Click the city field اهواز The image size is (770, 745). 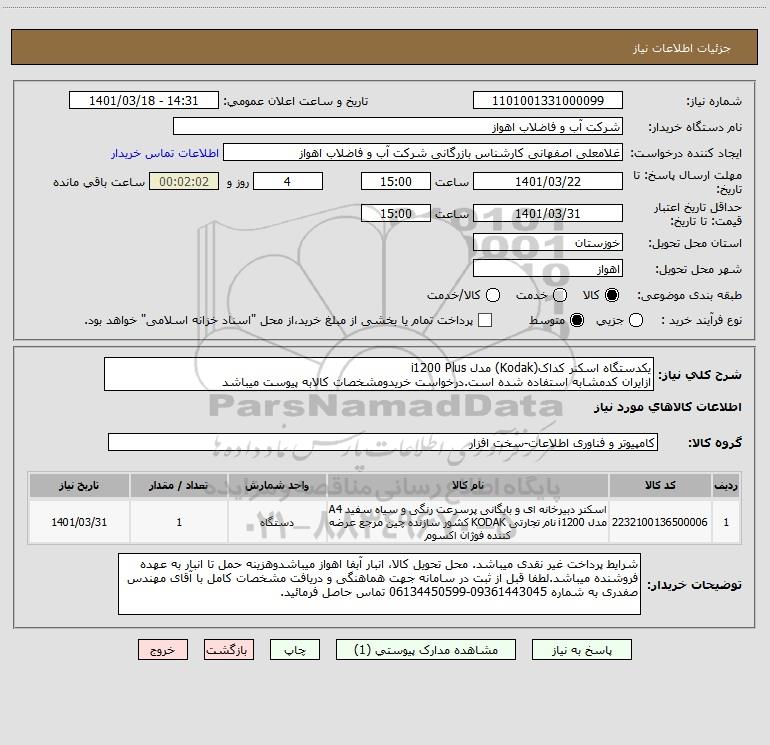pyautogui.click(x=548, y=269)
